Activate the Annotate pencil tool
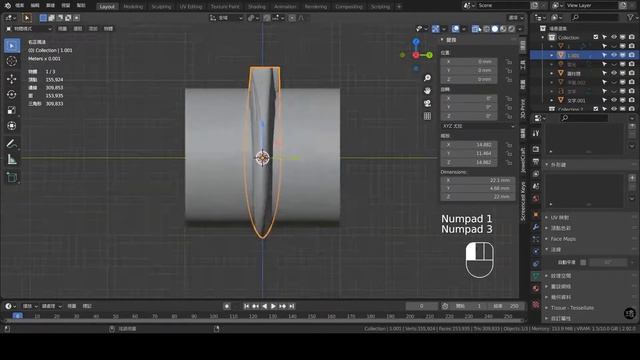Image resolution: width=640 pixels, height=360 pixels. 12,144
